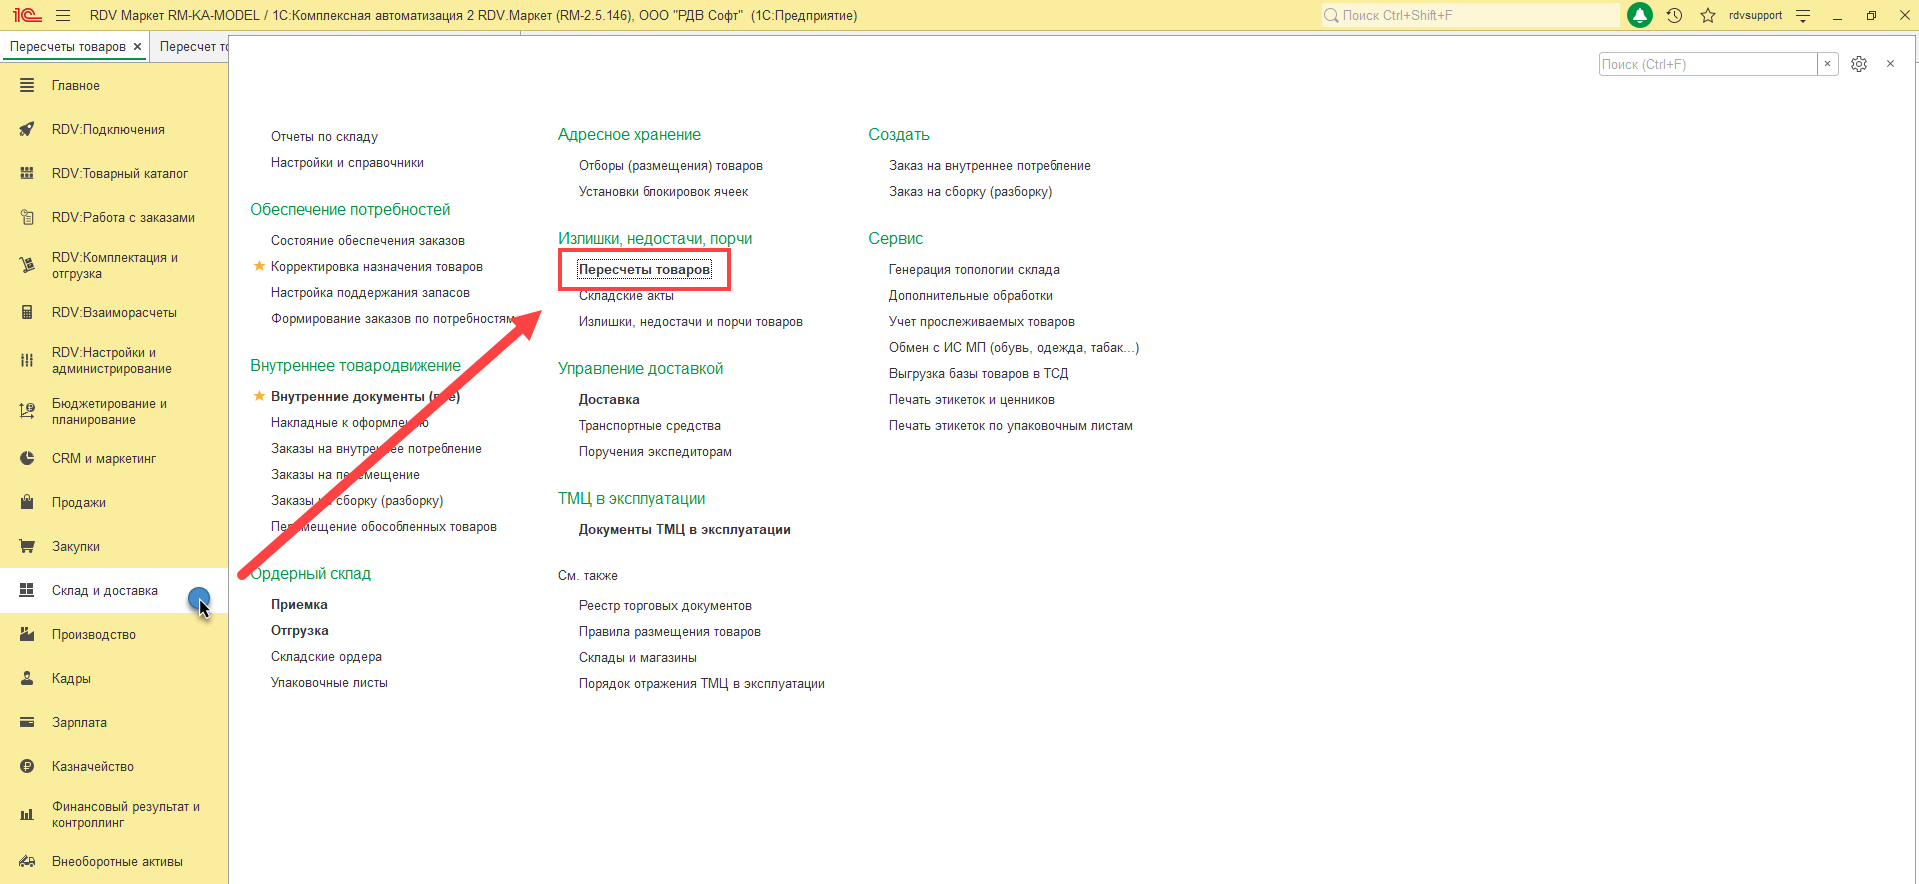Click the global search field Ctrl+Shift+F

coord(1470,15)
